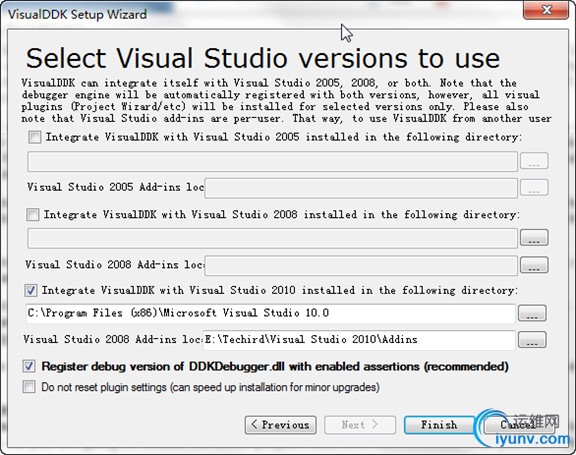Viewport: 576px width, 455px height.
Task: Go back with the Previous button
Action: click(281, 425)
